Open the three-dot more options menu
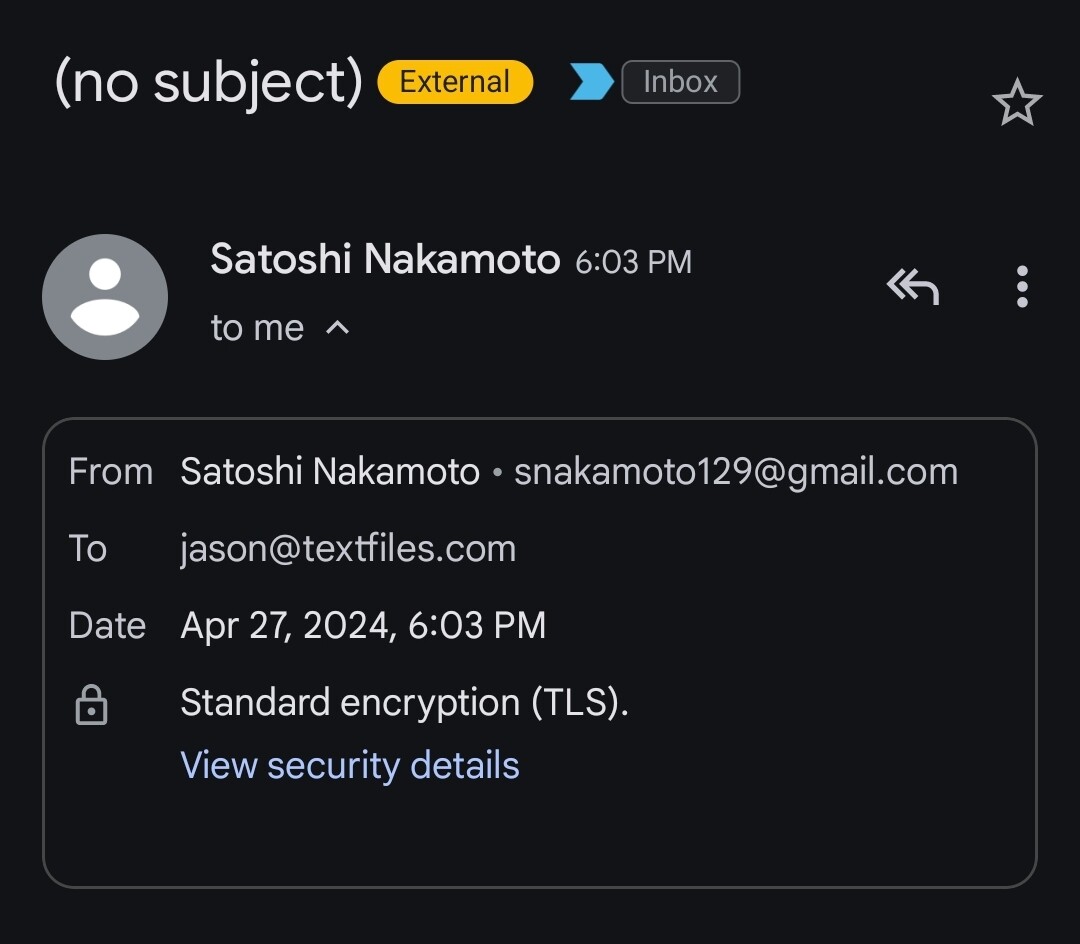Viewport: 1080px width, 944px height. (x=1021, y=287)
